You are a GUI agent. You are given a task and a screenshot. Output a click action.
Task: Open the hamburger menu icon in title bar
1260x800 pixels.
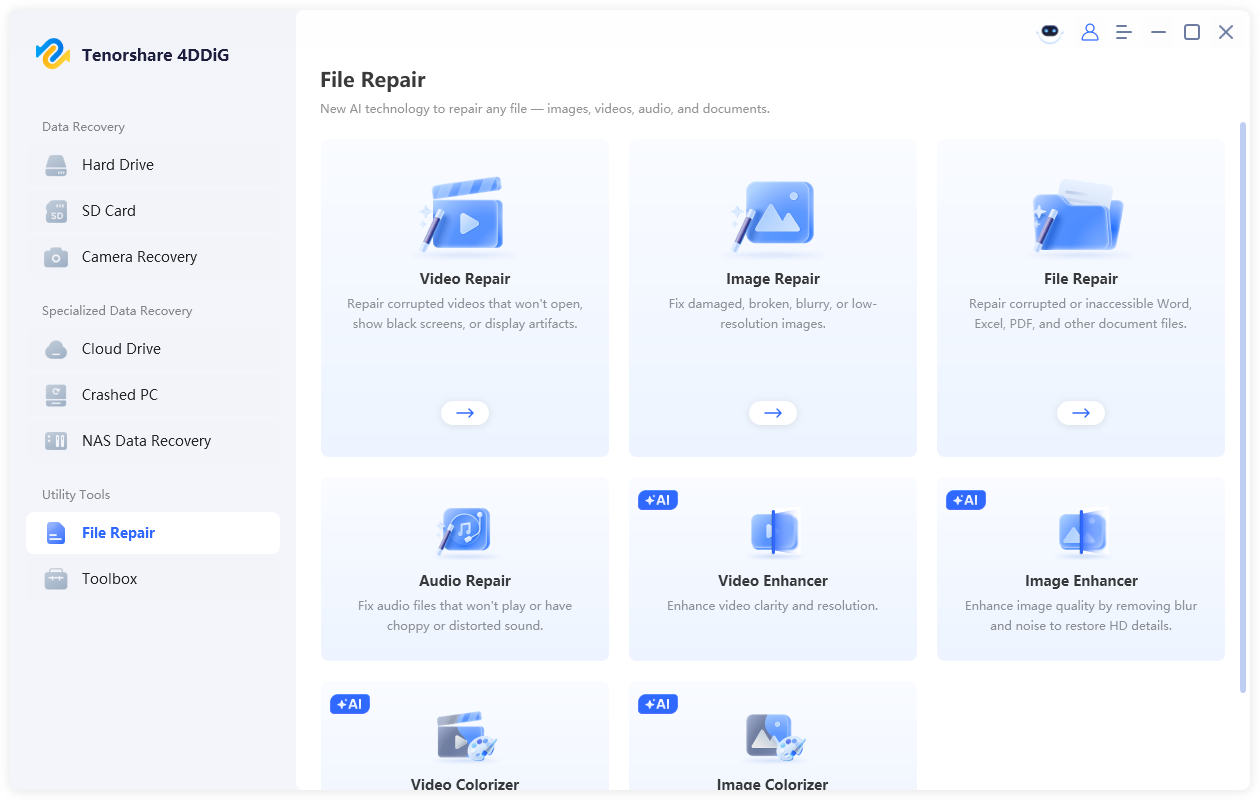(x=1124, y=32)
